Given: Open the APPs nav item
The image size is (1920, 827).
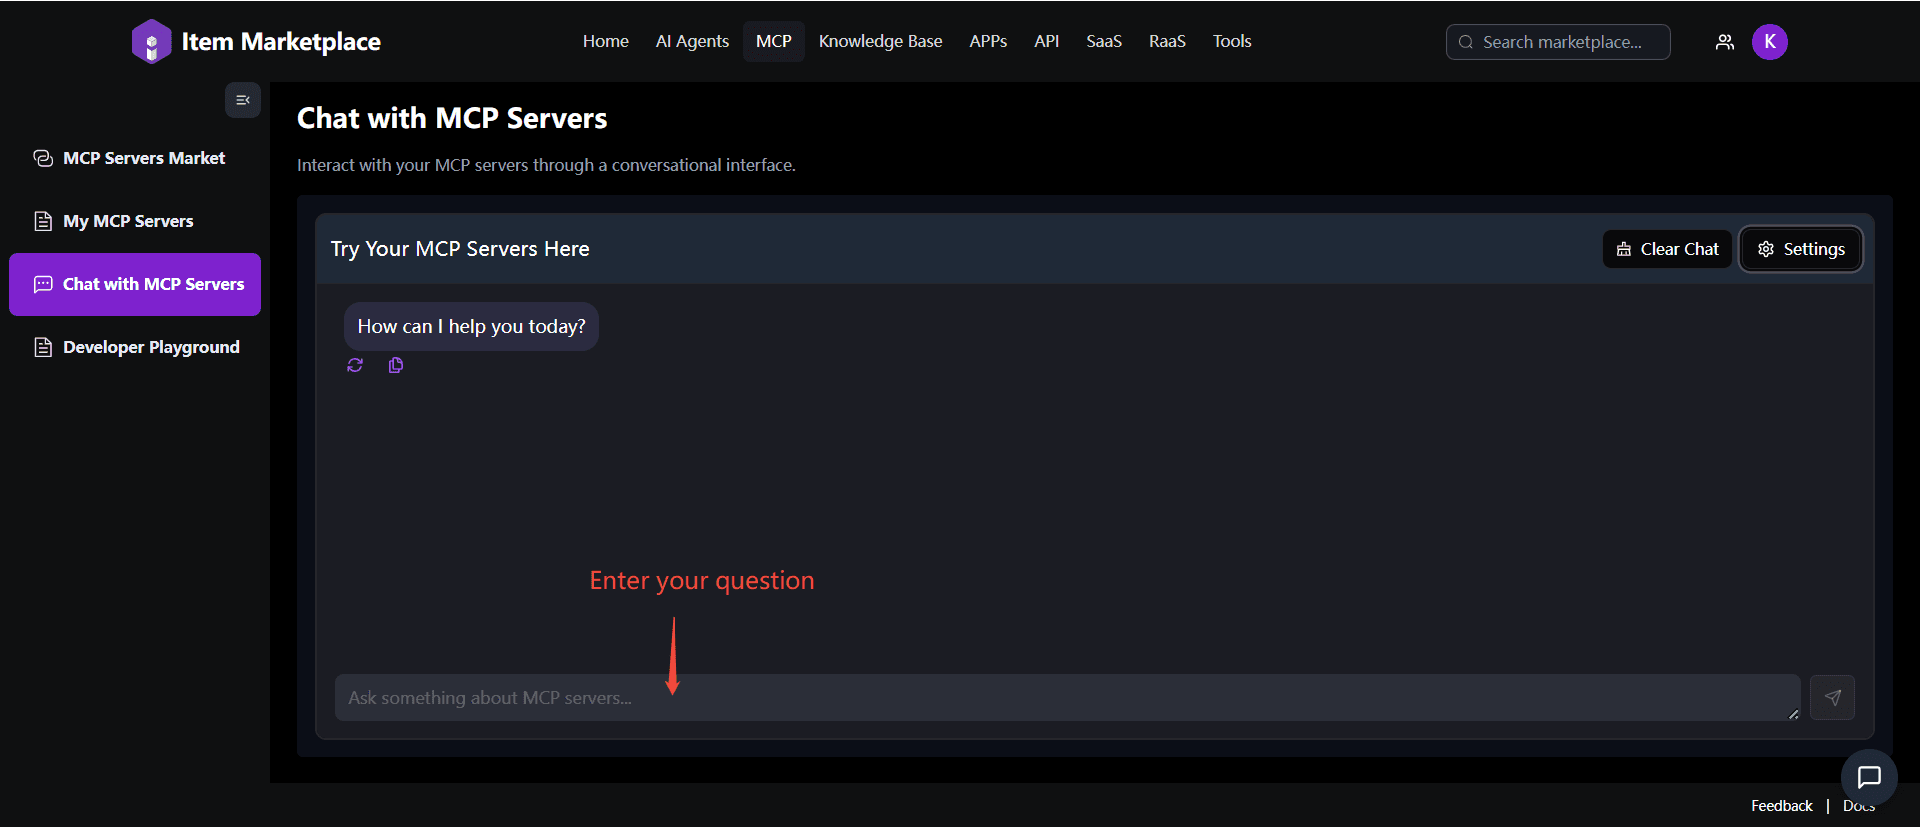Looking at the screenshot, I should [x=988, y=41].
